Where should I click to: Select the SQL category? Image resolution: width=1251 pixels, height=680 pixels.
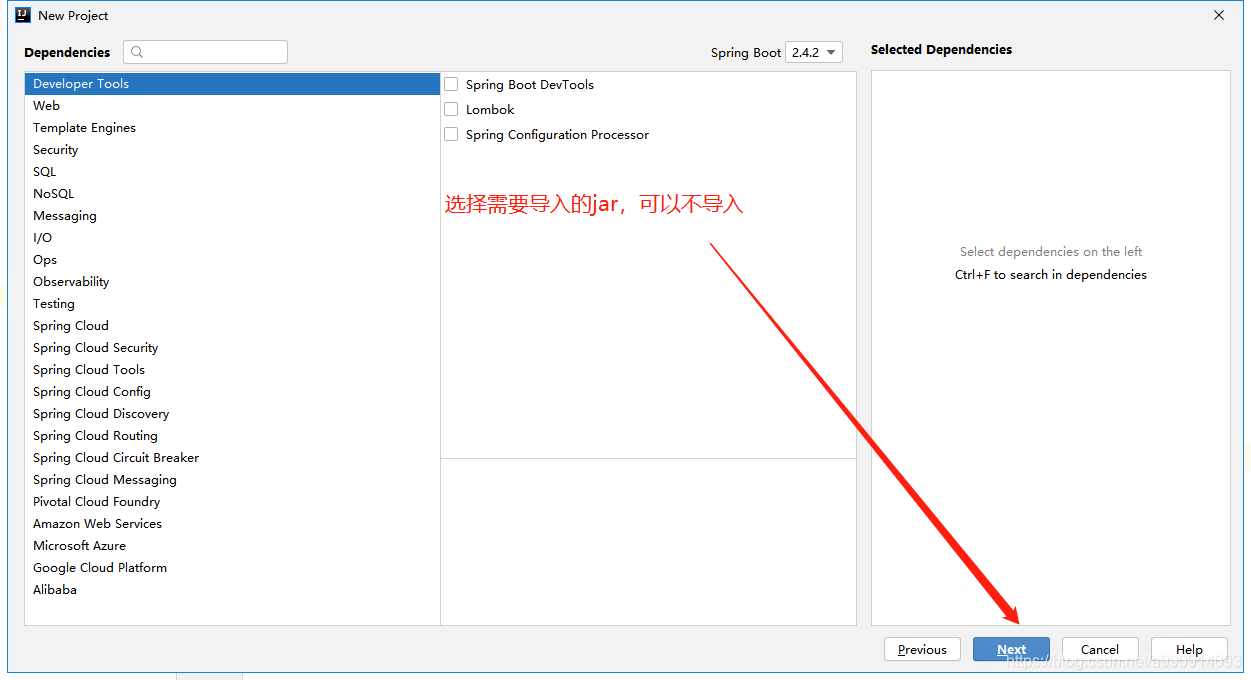click(232, 172)
